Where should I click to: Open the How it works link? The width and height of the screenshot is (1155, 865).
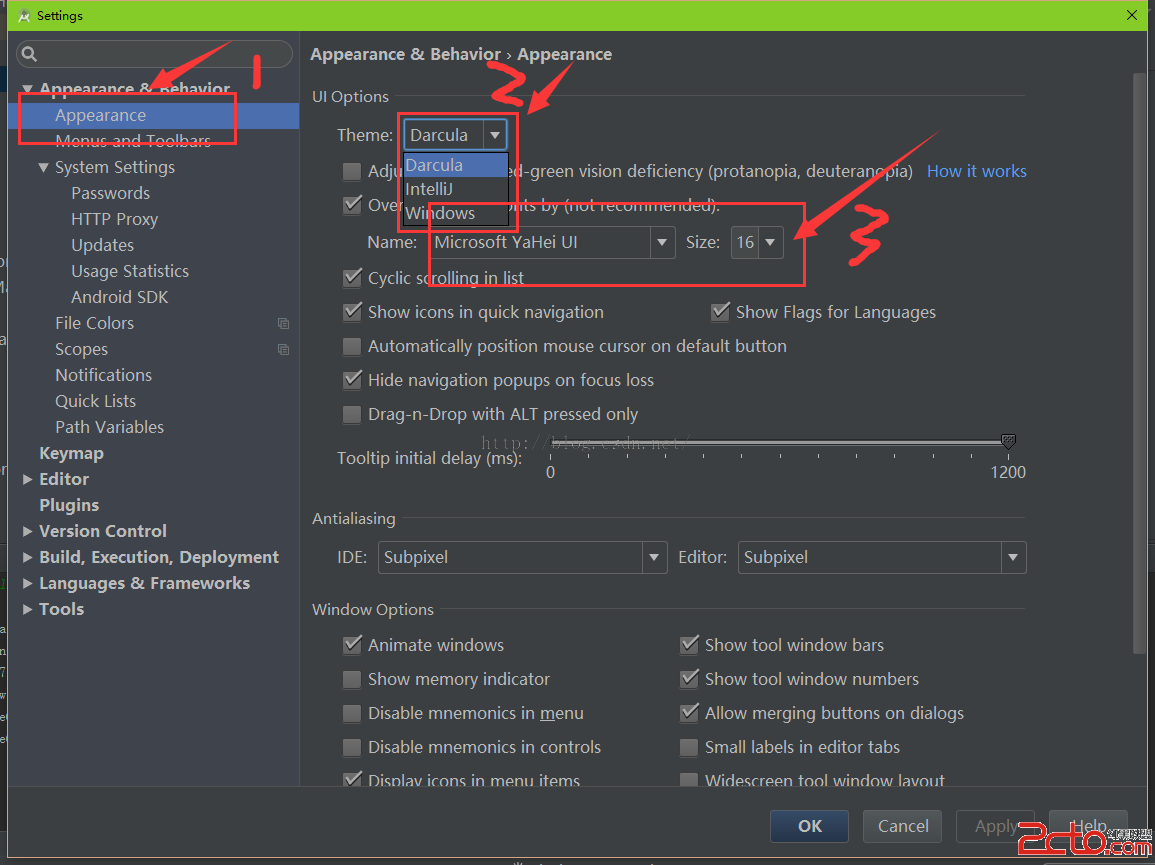pyautogui.click(x=976, y=171)
